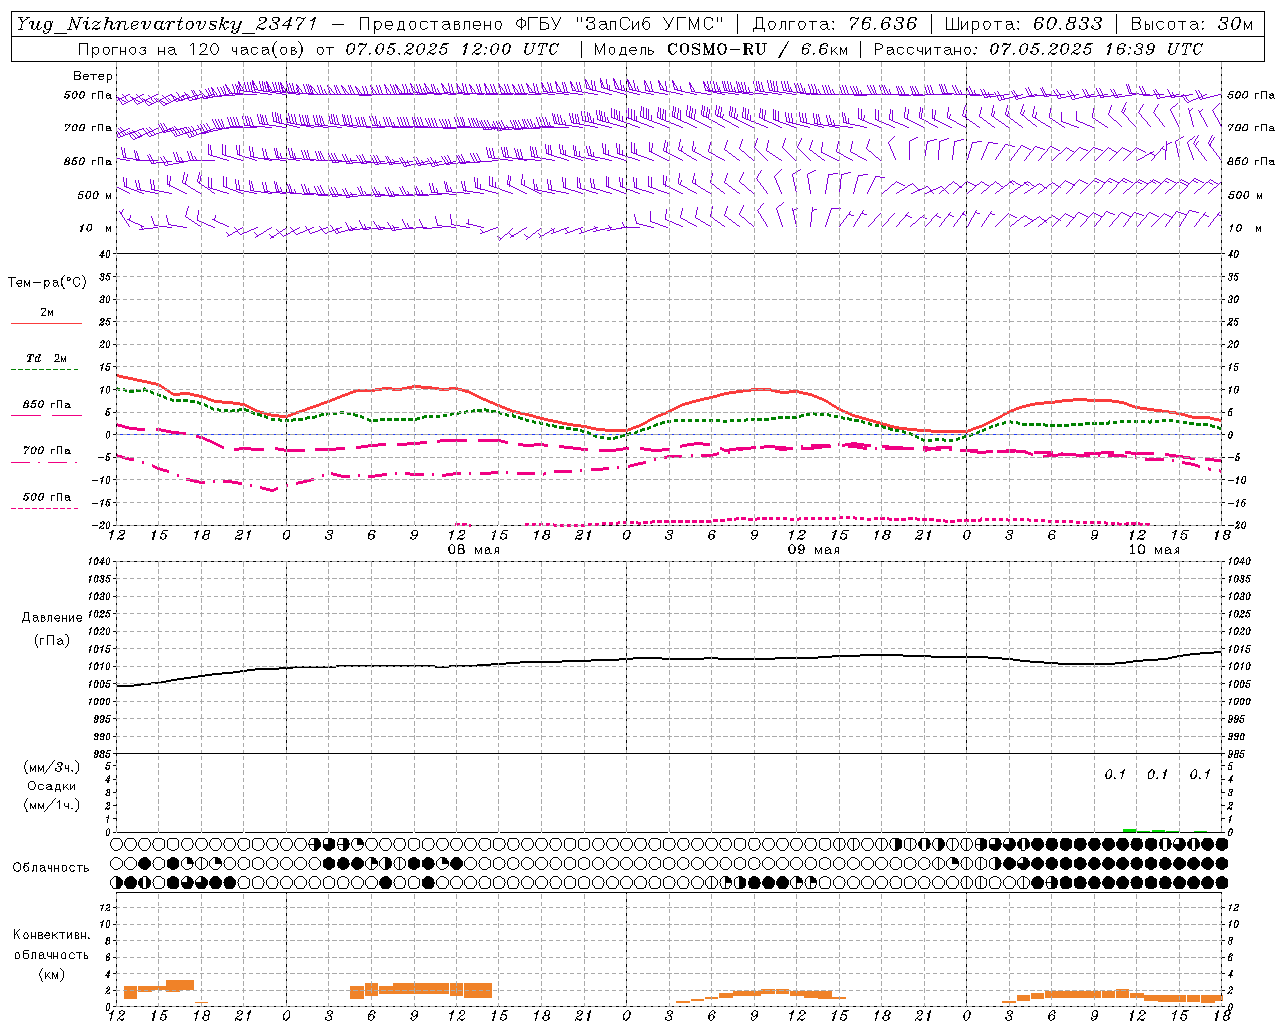The width and height of the screenshot is (1280, 1024).
Task: Select the (мм/3ч.) precipitation unit label
Action: [x=52, y=767]
